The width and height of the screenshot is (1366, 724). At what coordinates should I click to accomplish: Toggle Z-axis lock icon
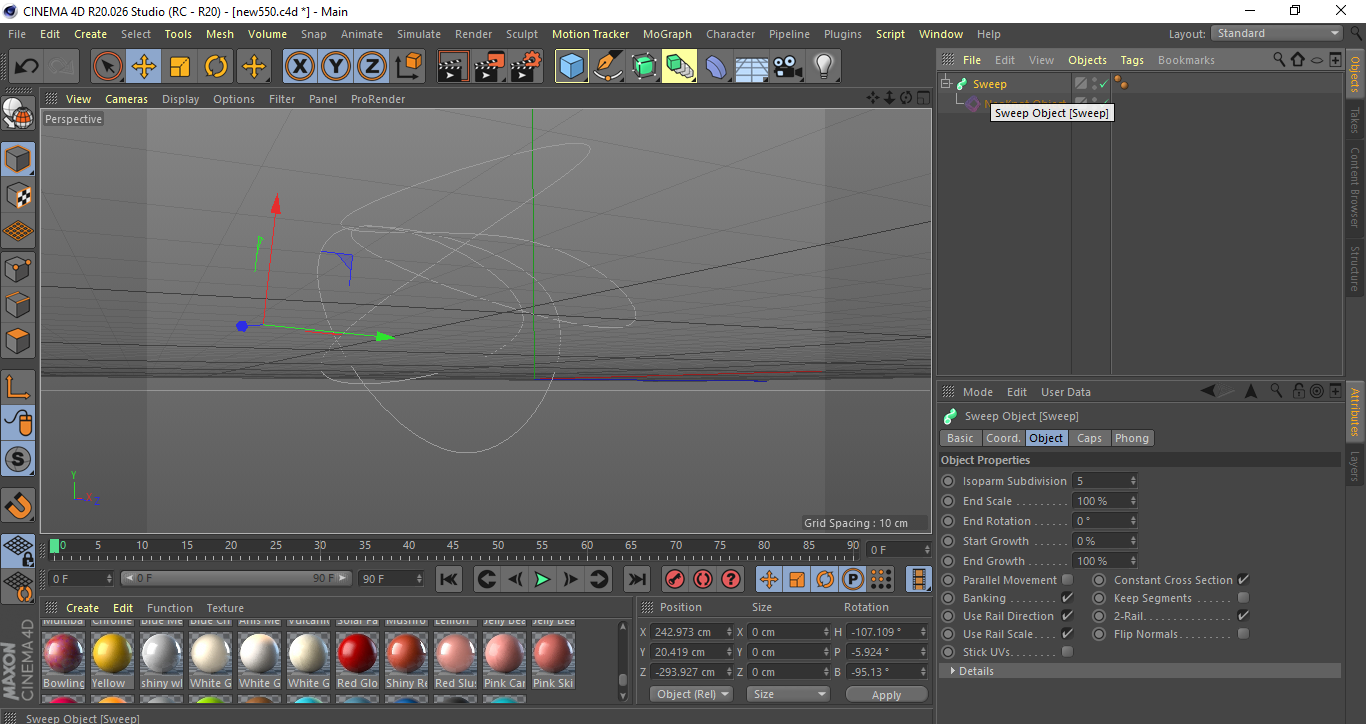click(x=372, y=67)
